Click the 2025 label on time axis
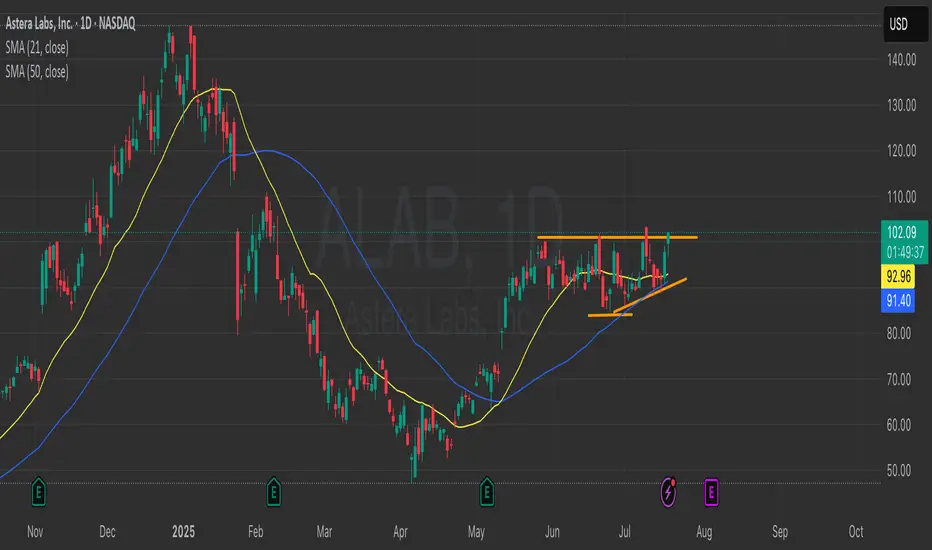Screen dimensions: 932x550 pyautogui.click(x=183, y=532)
